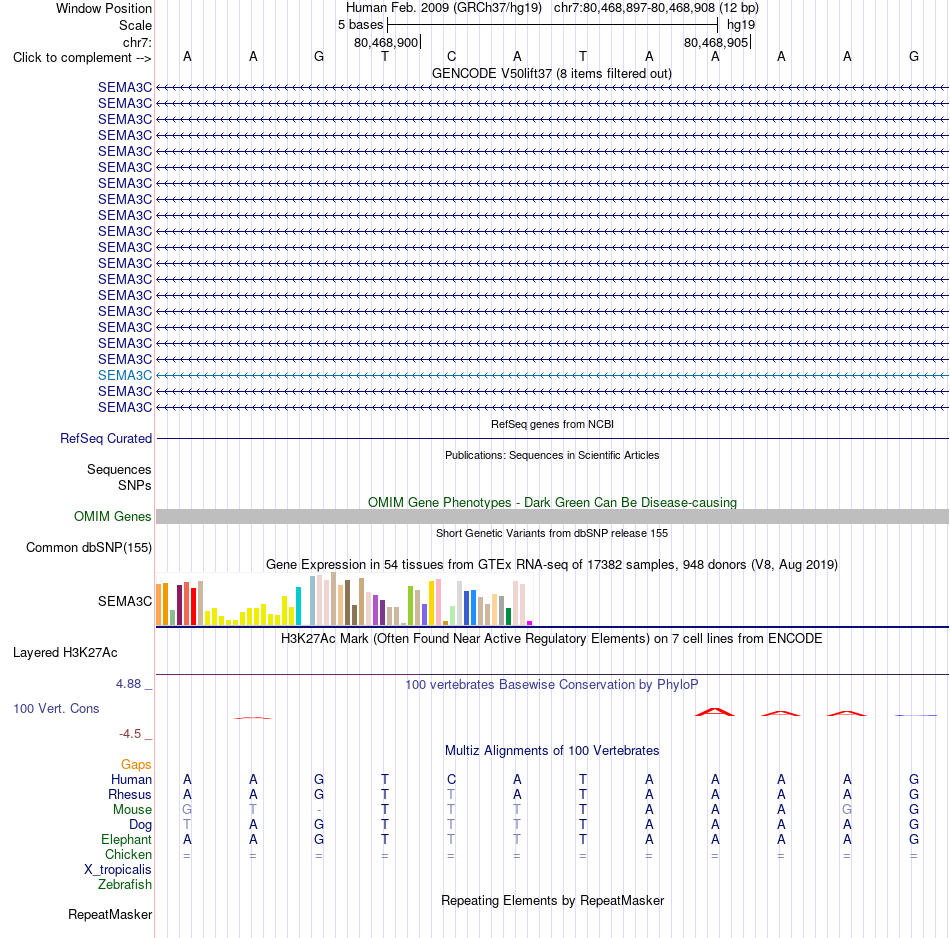
Task: Click the magenta bar ending the GTEx chart
Action: [530, 623]
